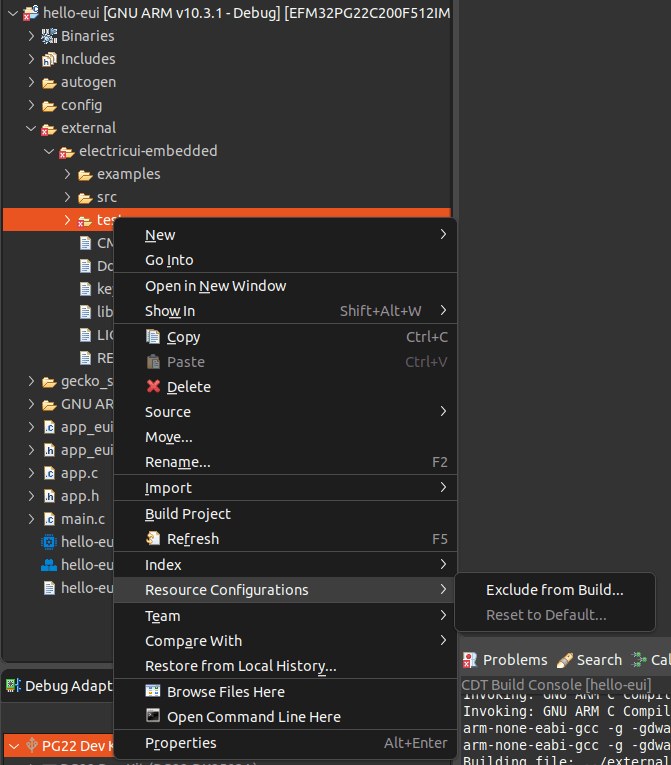This screenshot has height=765, width=671.
Task: Click the Refresh icon in context menu
Action: (x=153, y=539)
